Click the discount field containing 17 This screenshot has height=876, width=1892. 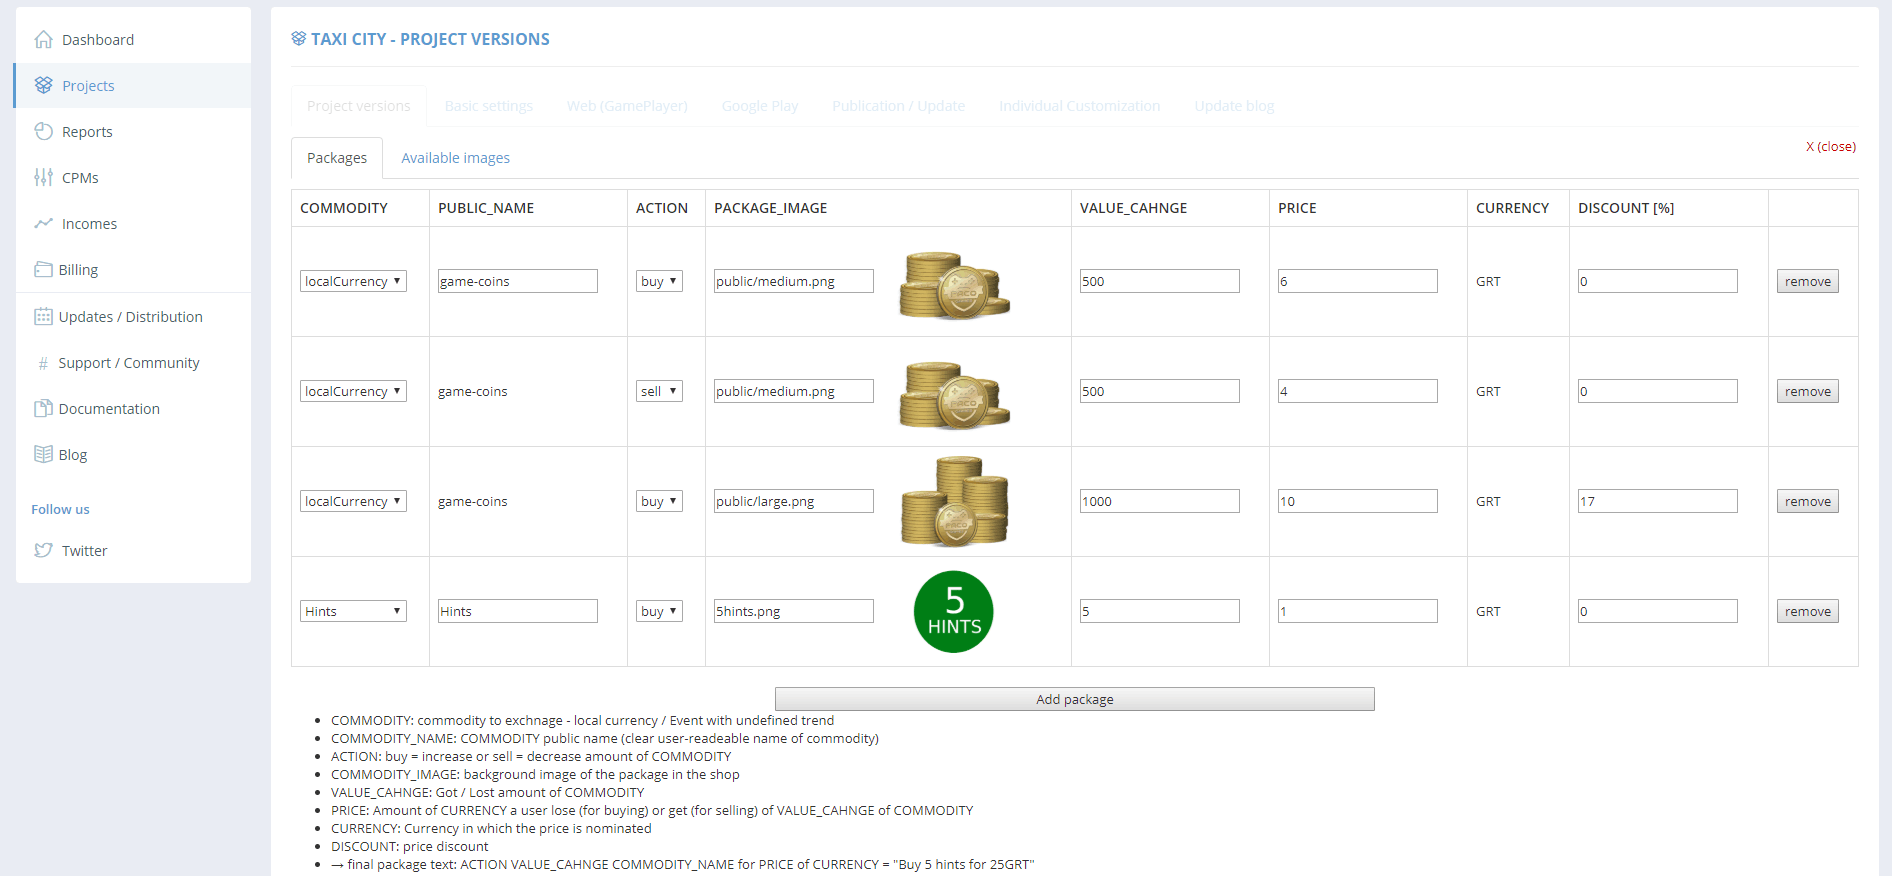pos(1657,501)
